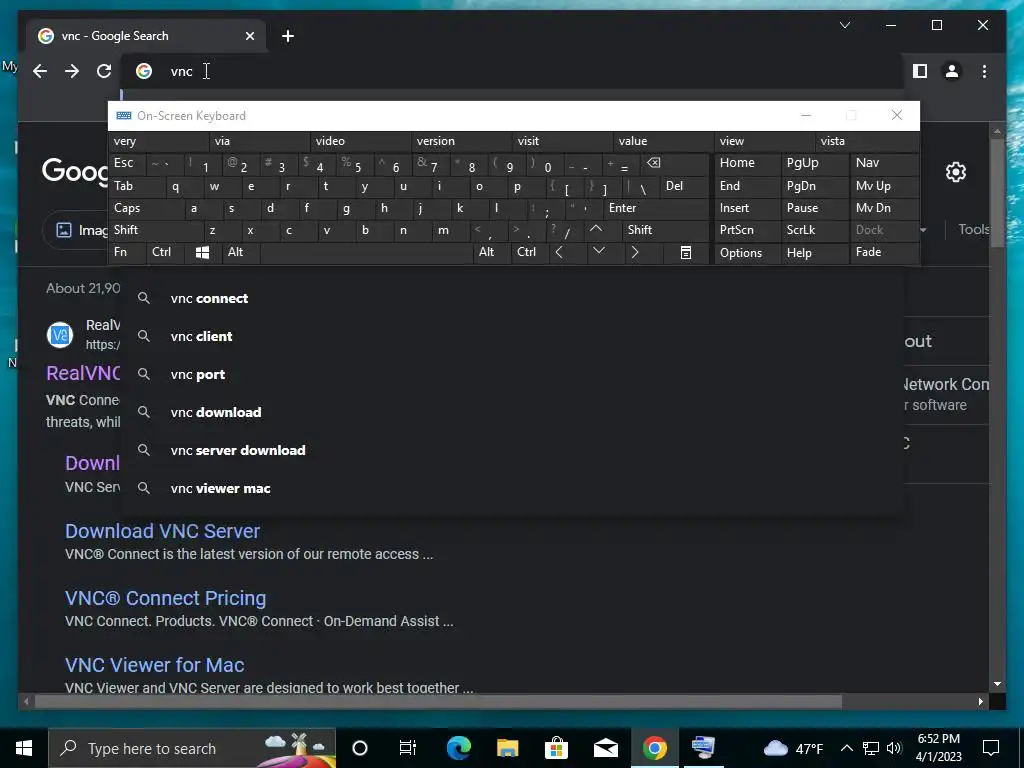
Task: Show hidden tray icons chevron
Action: click(846, 748)
